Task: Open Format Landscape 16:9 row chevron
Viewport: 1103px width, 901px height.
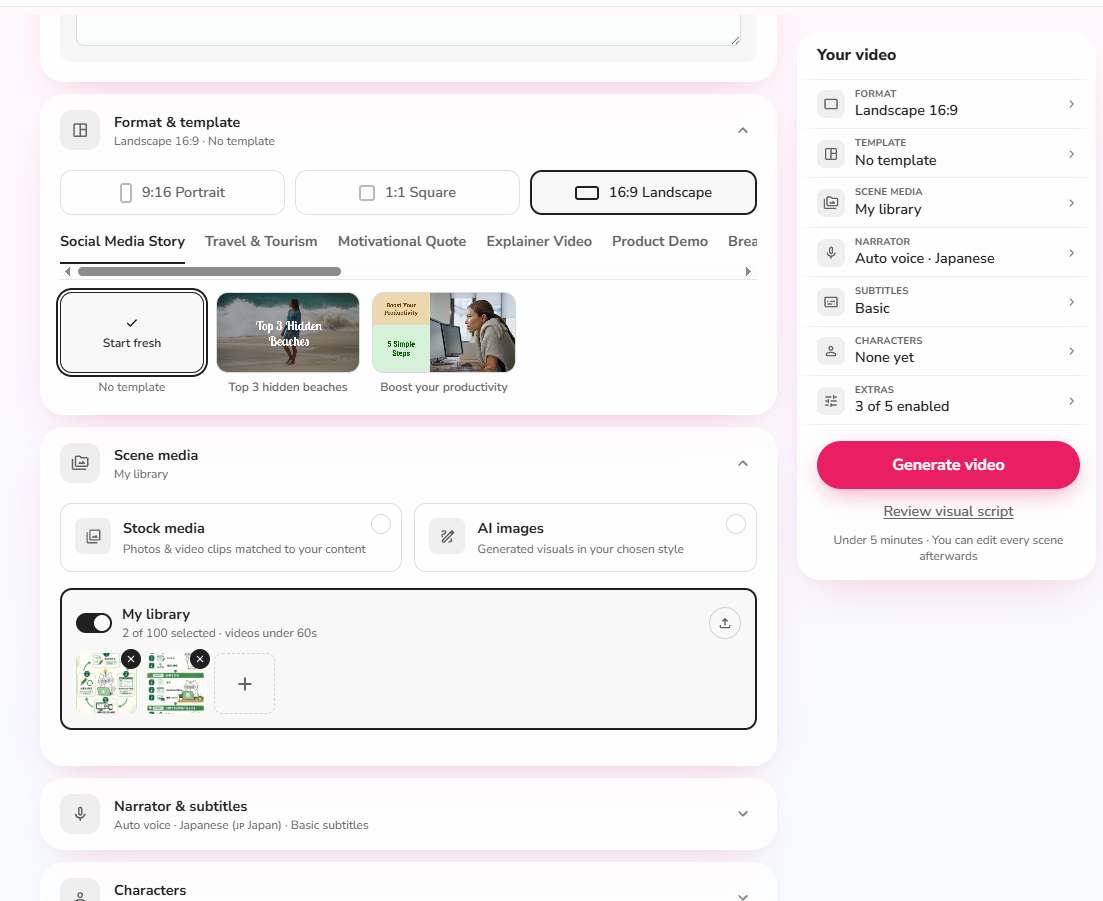Action: [1071, 104]
